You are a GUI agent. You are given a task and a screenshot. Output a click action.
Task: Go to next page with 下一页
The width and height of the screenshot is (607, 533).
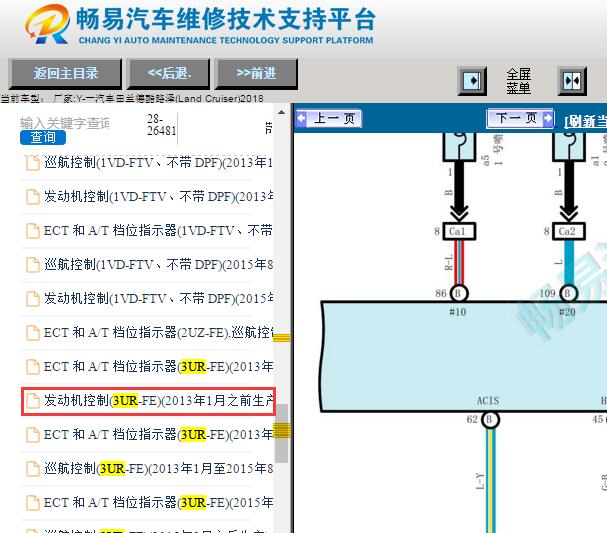520,118
